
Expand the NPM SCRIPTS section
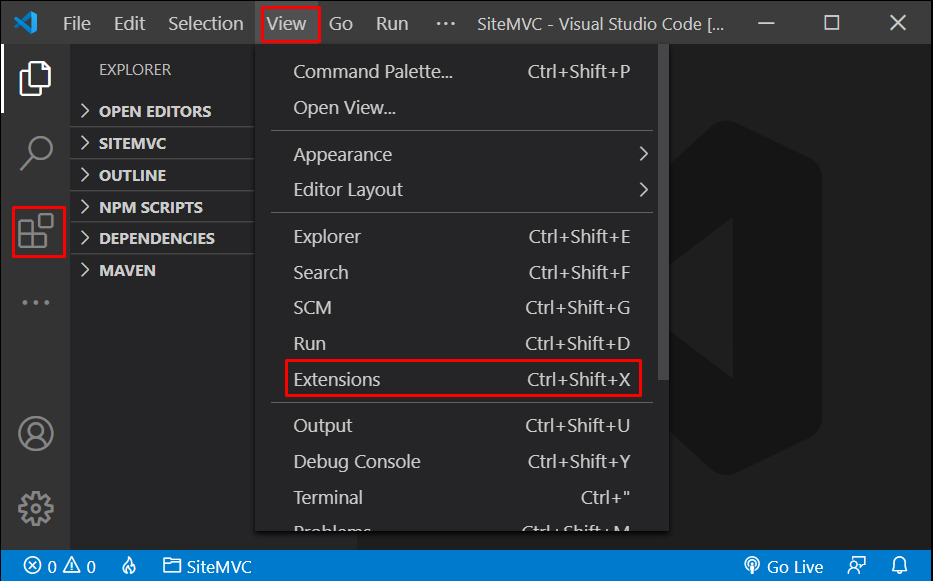click(x=150, y=207)
